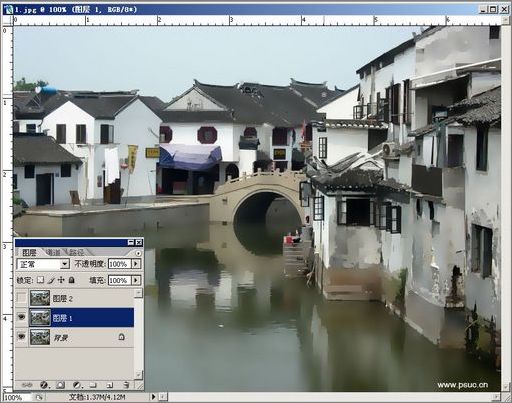Select the 背景 layer name
The width and height of the screenshot is (512, 403).
click(61, 338)
